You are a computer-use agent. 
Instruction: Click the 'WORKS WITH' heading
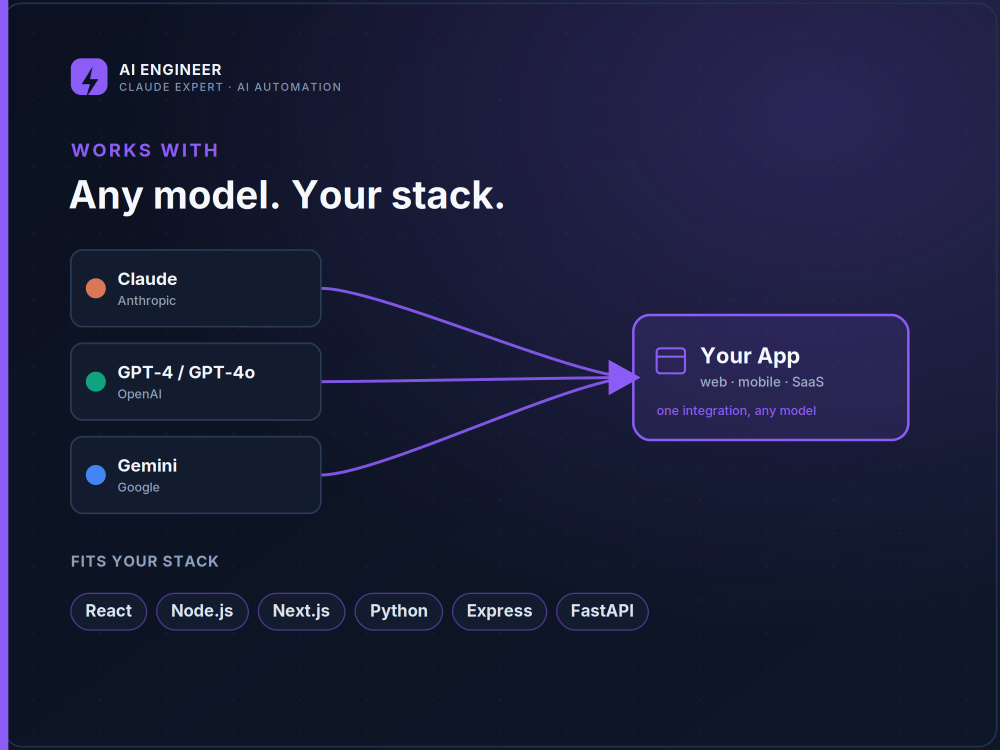(x=145, y=151)
